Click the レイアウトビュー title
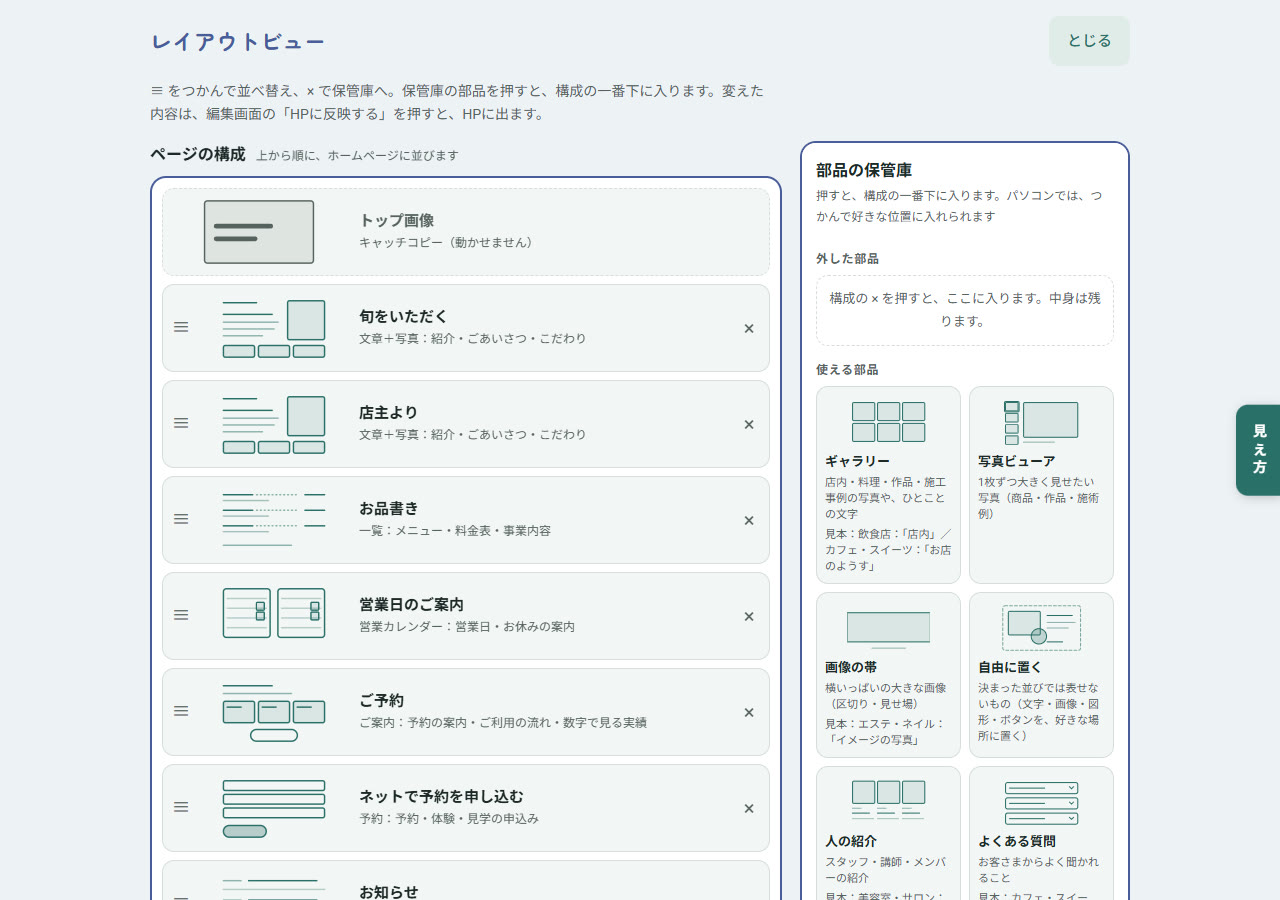The width and height of the screenshot is (1280, 900). tap(238, 42)
